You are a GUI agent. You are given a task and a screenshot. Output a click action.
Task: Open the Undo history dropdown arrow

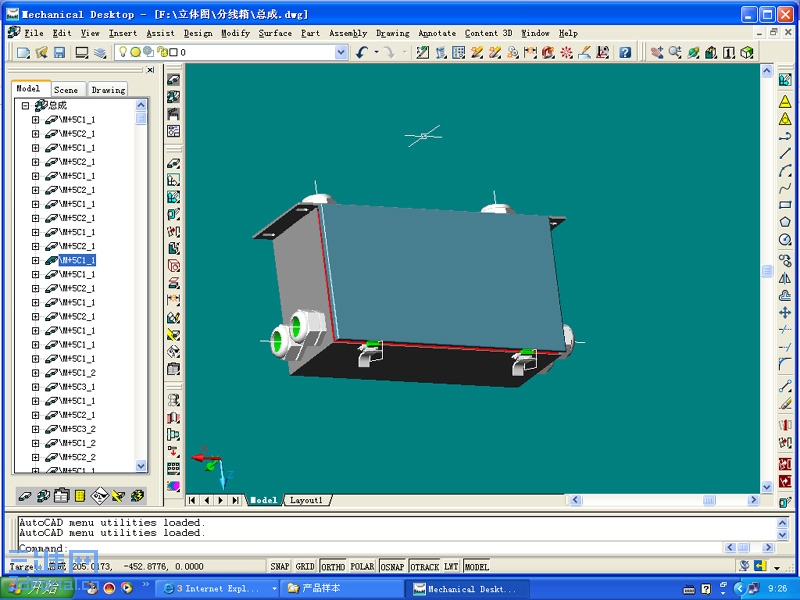[377, 52]
